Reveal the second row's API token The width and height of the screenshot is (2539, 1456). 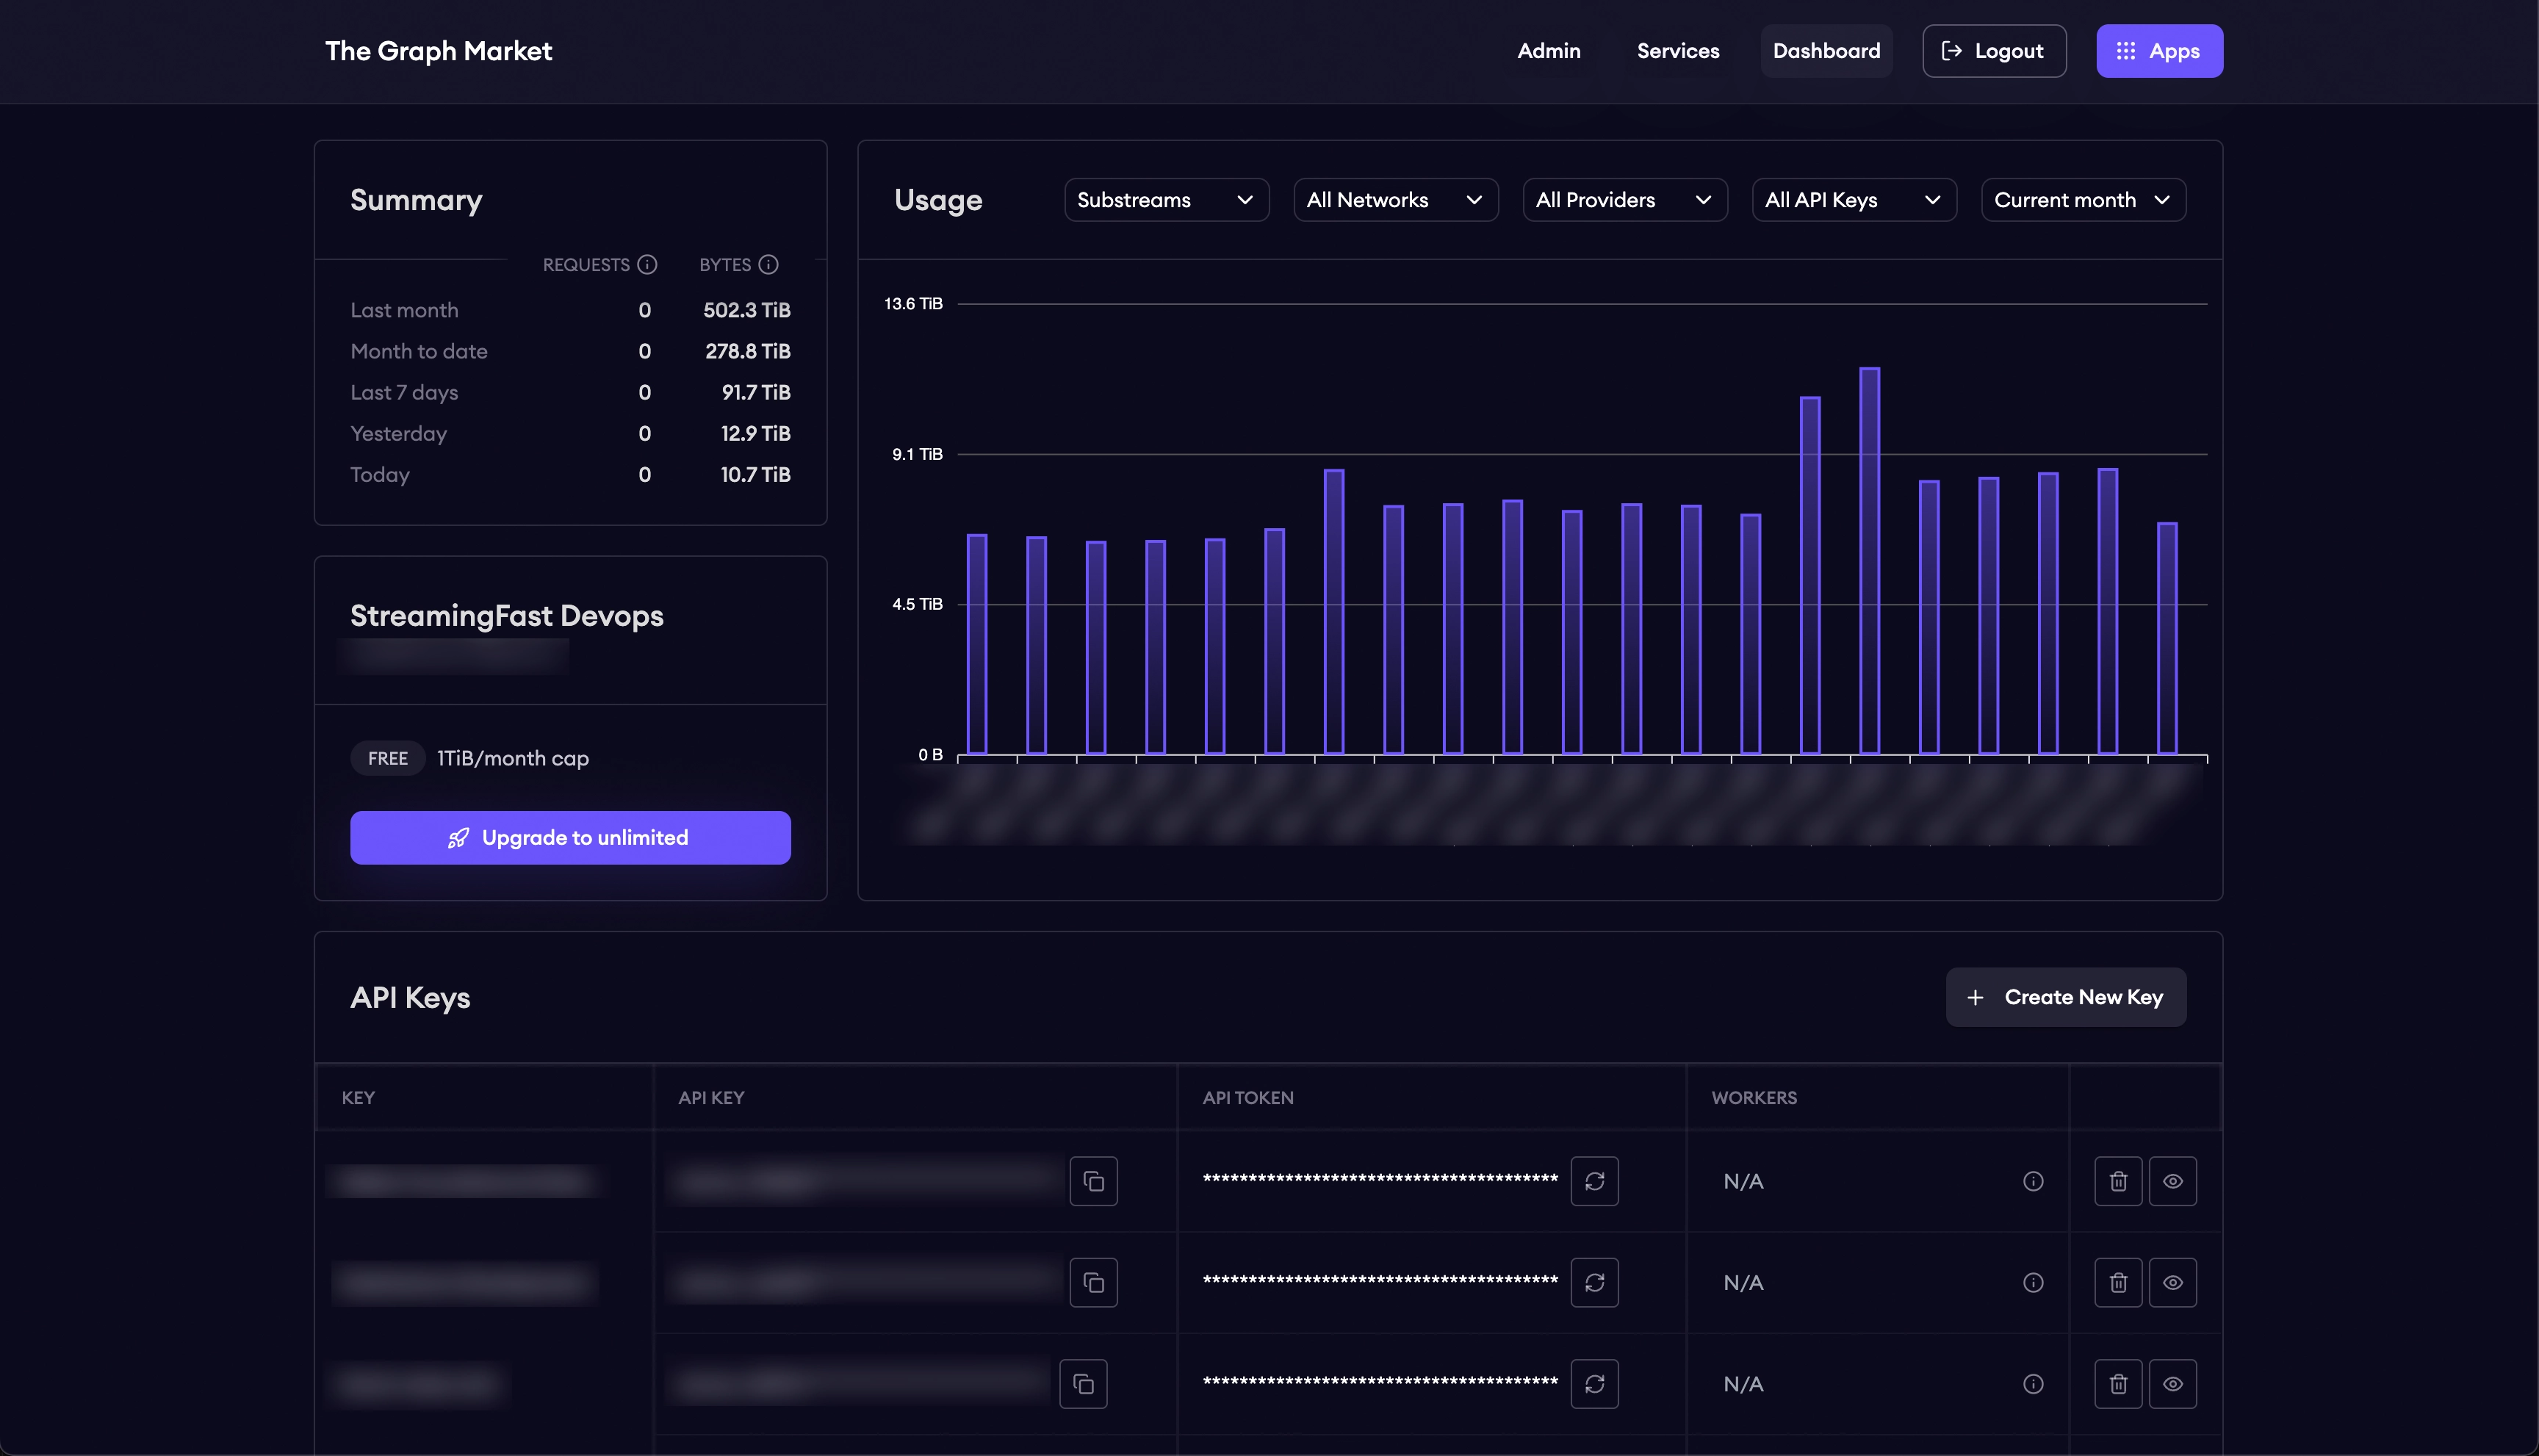2172,1283
